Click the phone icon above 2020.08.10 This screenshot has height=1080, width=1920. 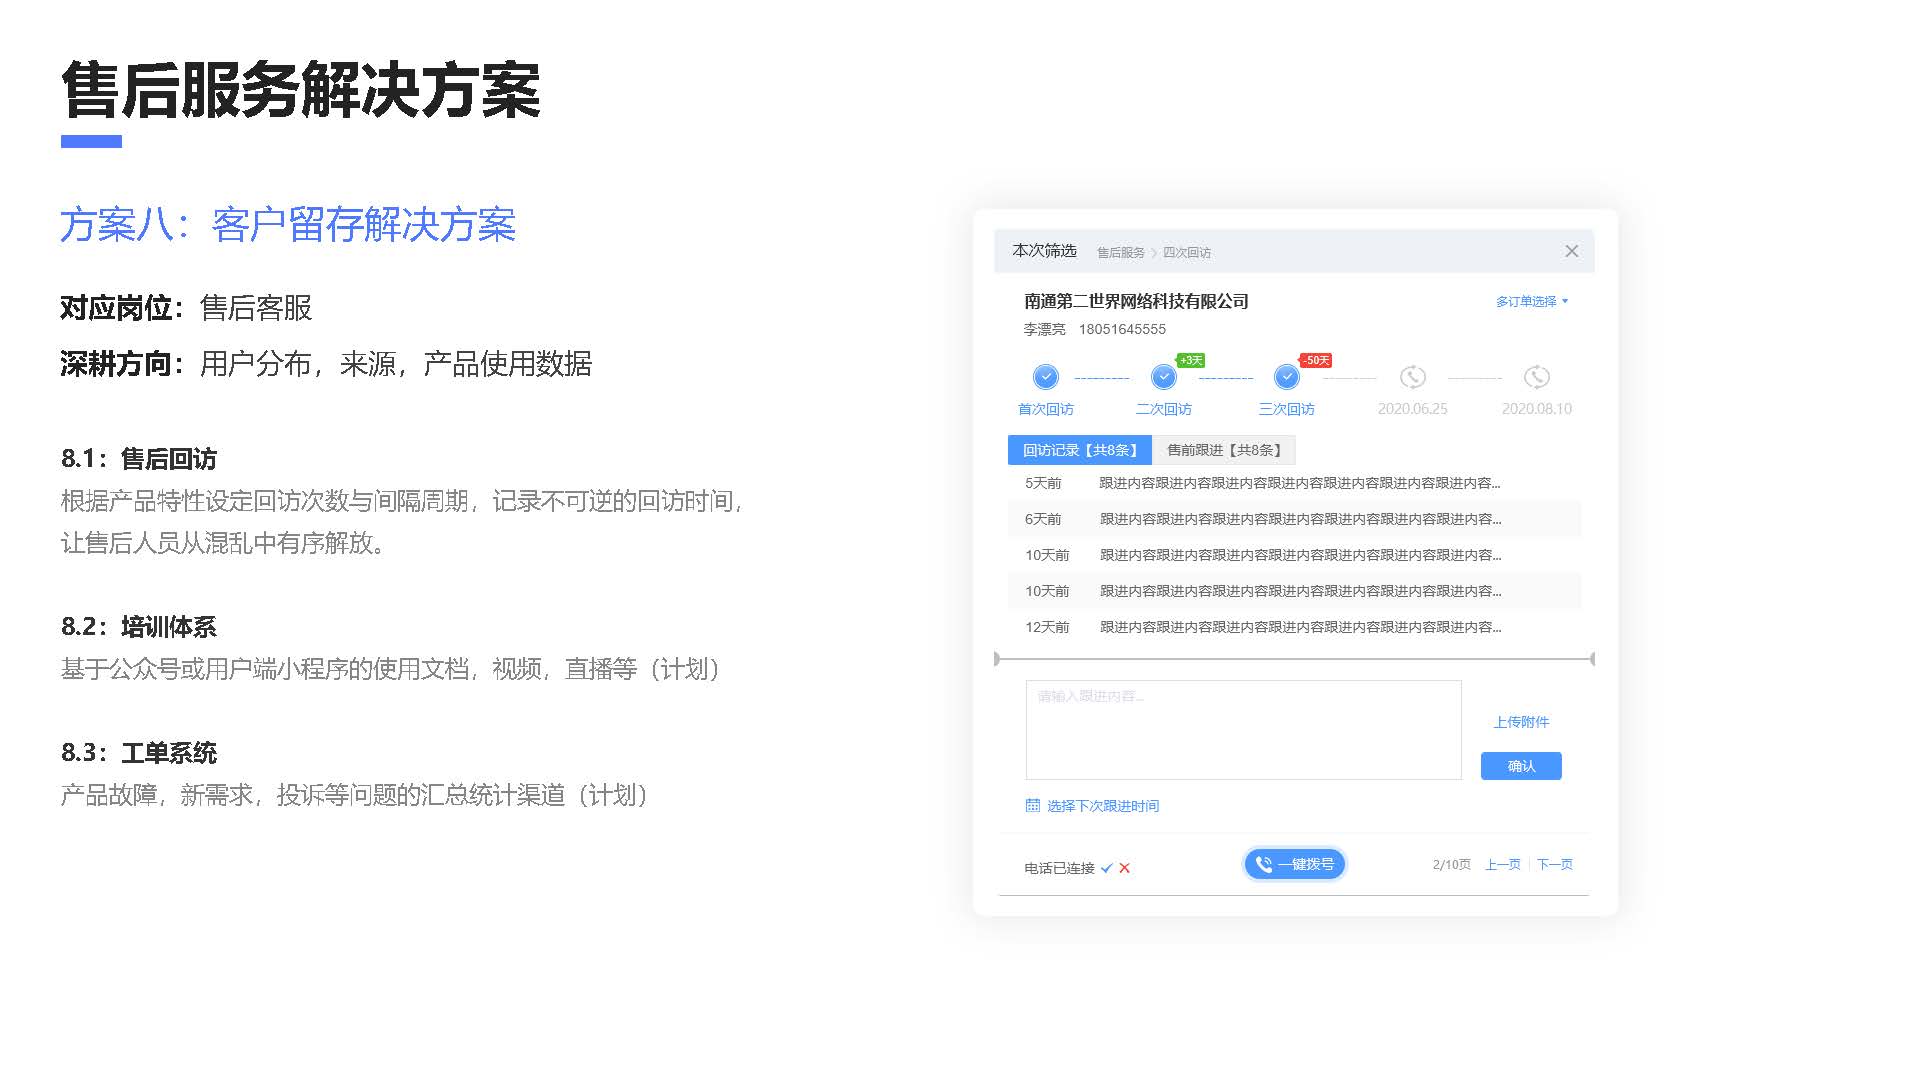(x=1537, y=377)
